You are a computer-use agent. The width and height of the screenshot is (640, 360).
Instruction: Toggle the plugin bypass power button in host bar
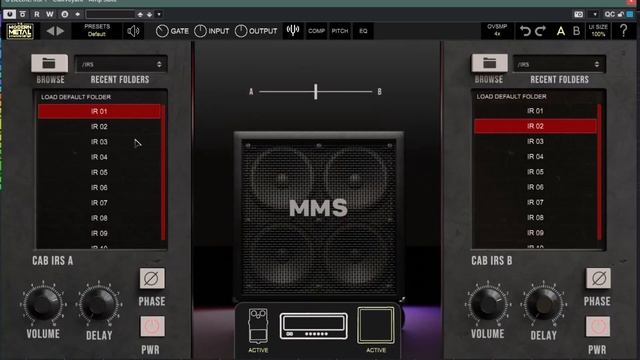(9, 14)
